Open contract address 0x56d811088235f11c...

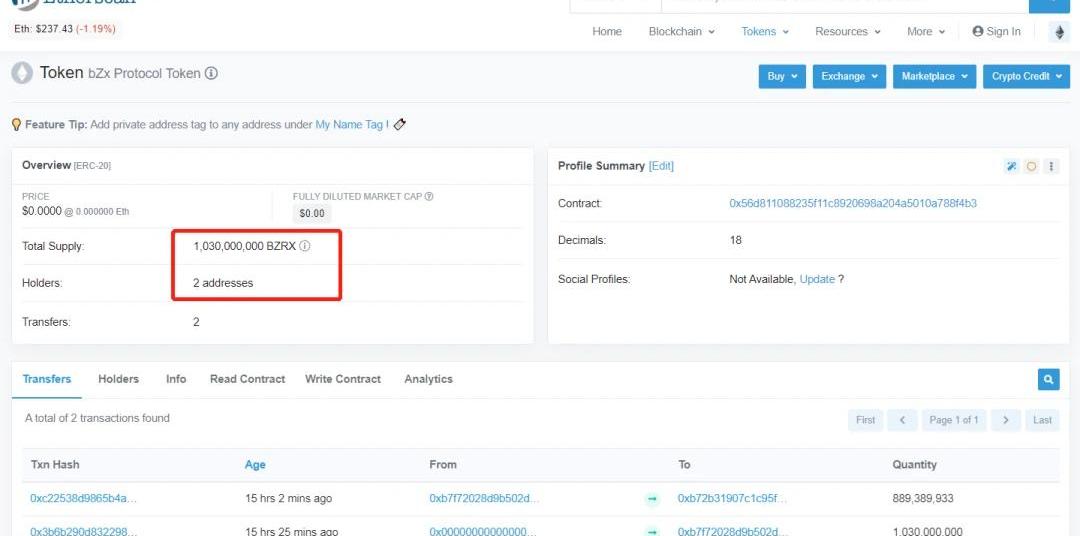pyautogui.click(x=853, y=203)
